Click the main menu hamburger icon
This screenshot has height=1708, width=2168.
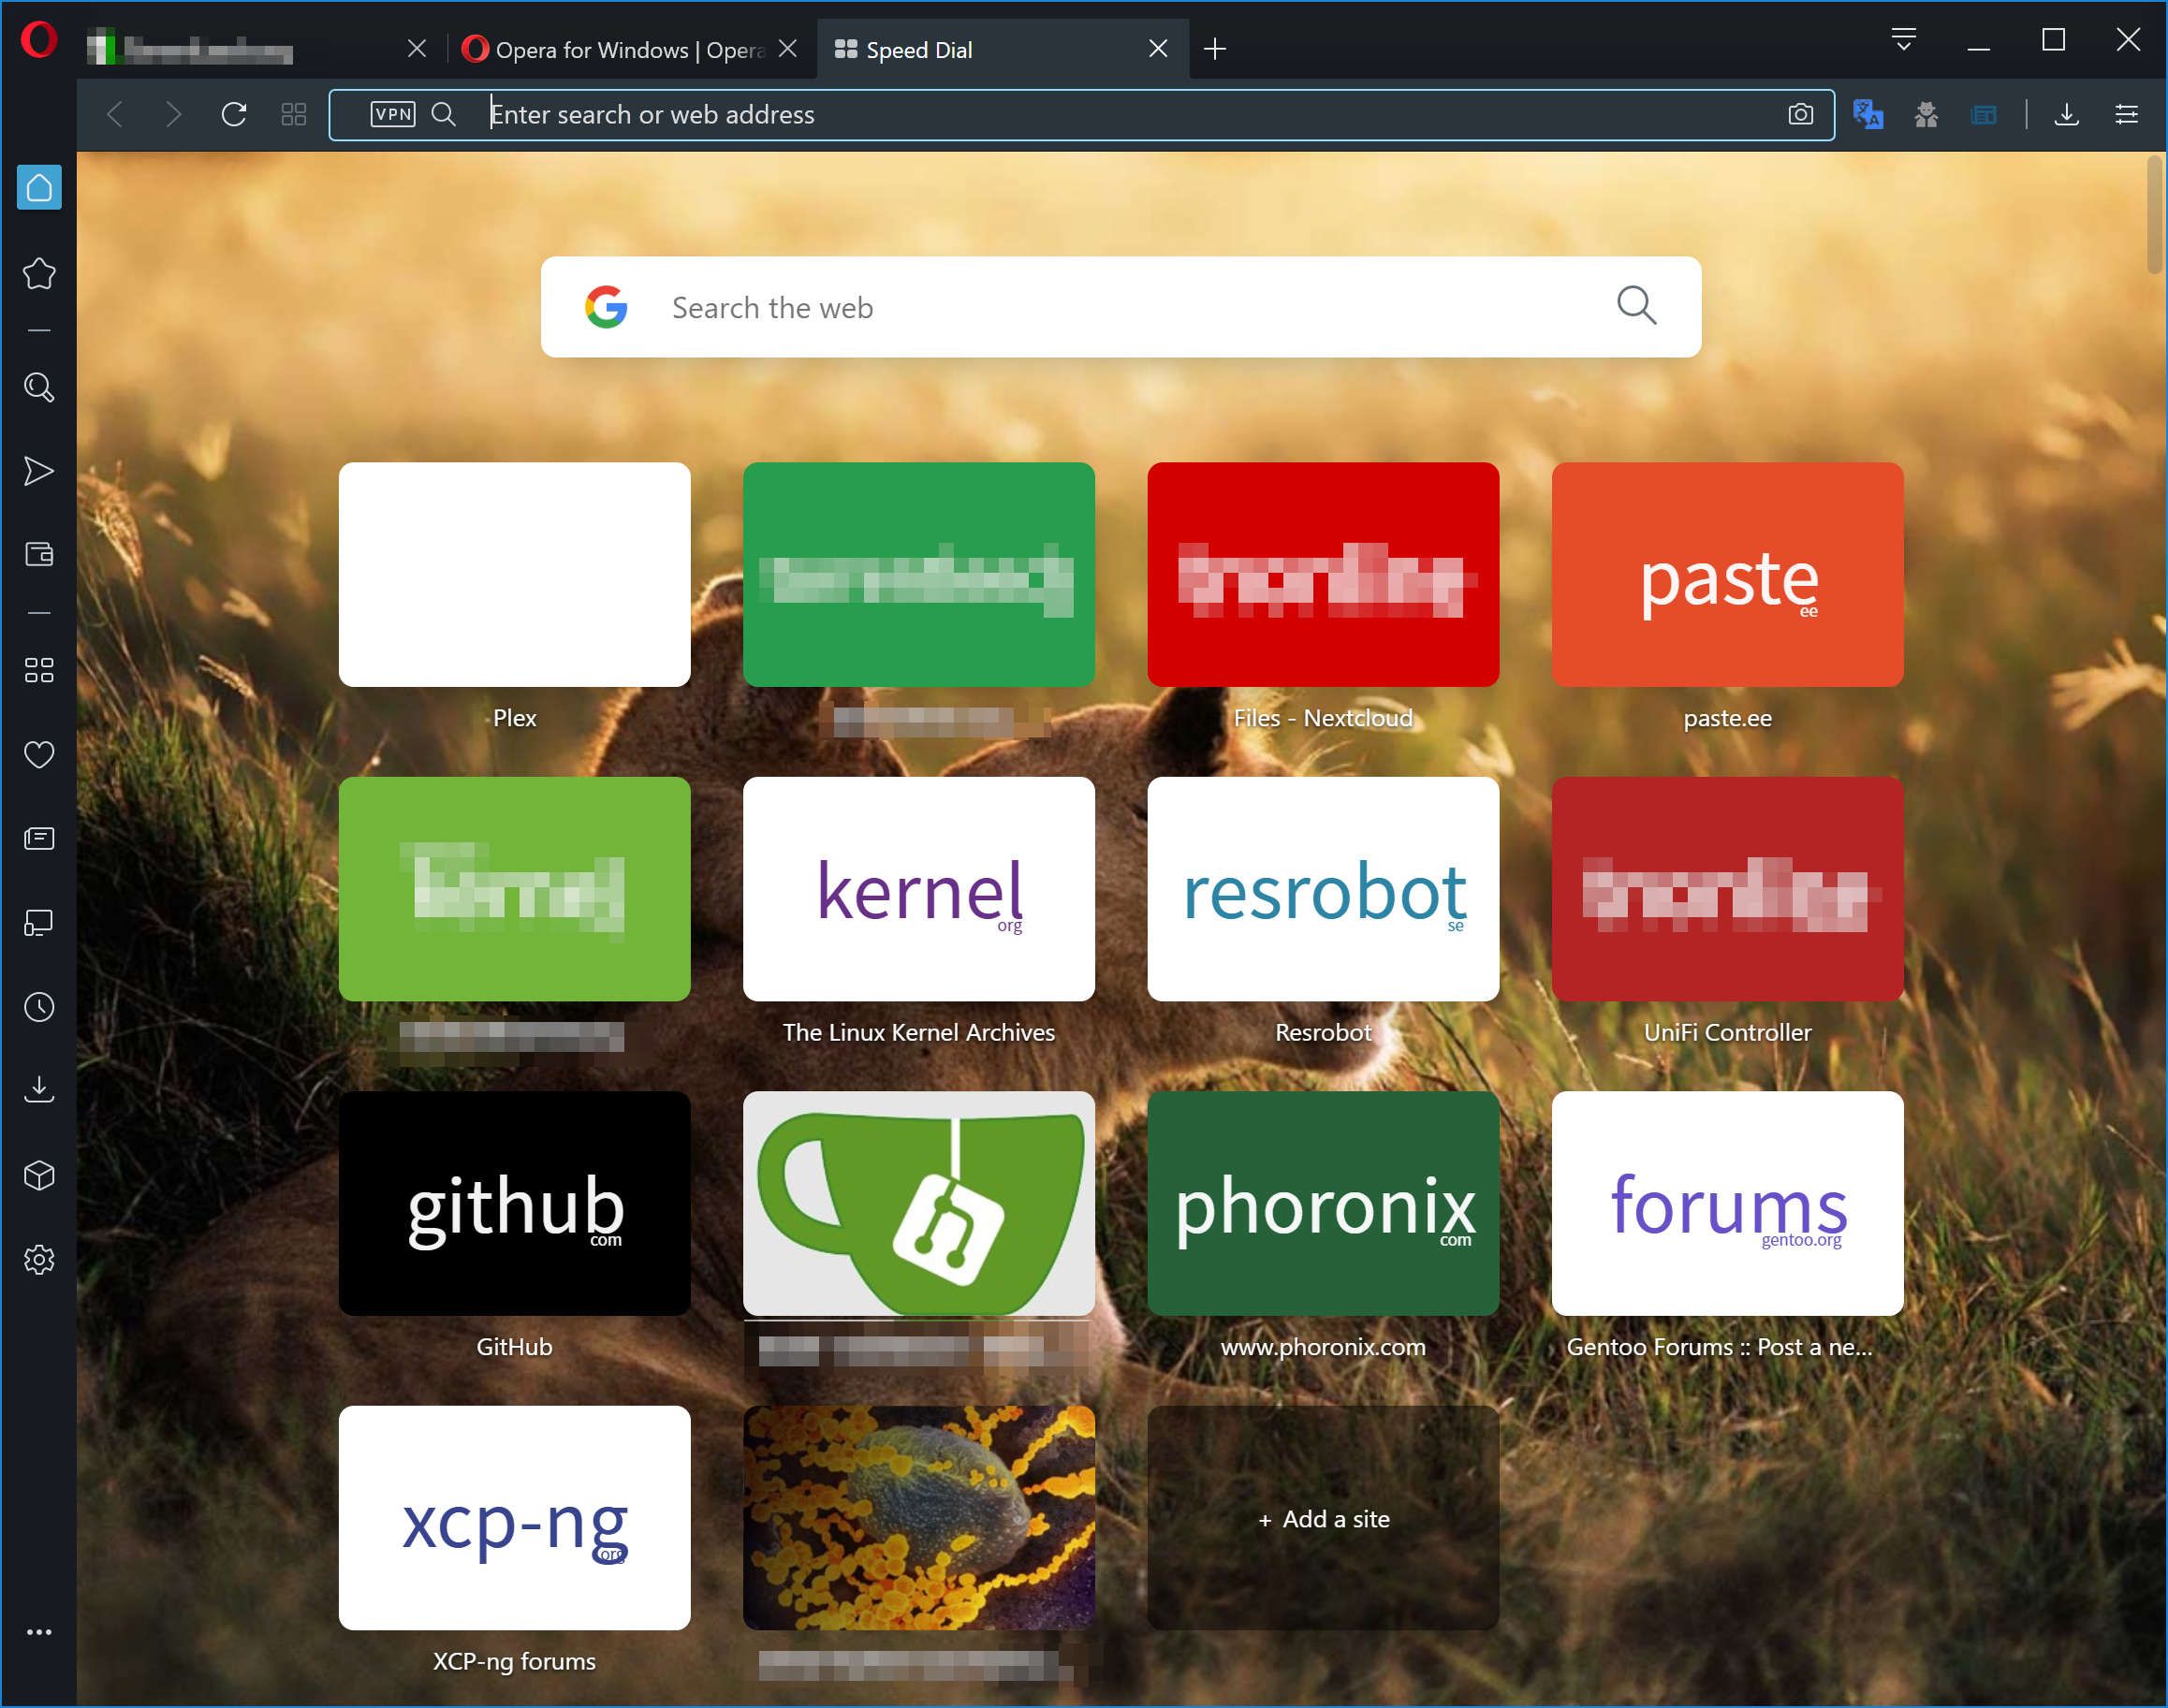(2126, 114)
